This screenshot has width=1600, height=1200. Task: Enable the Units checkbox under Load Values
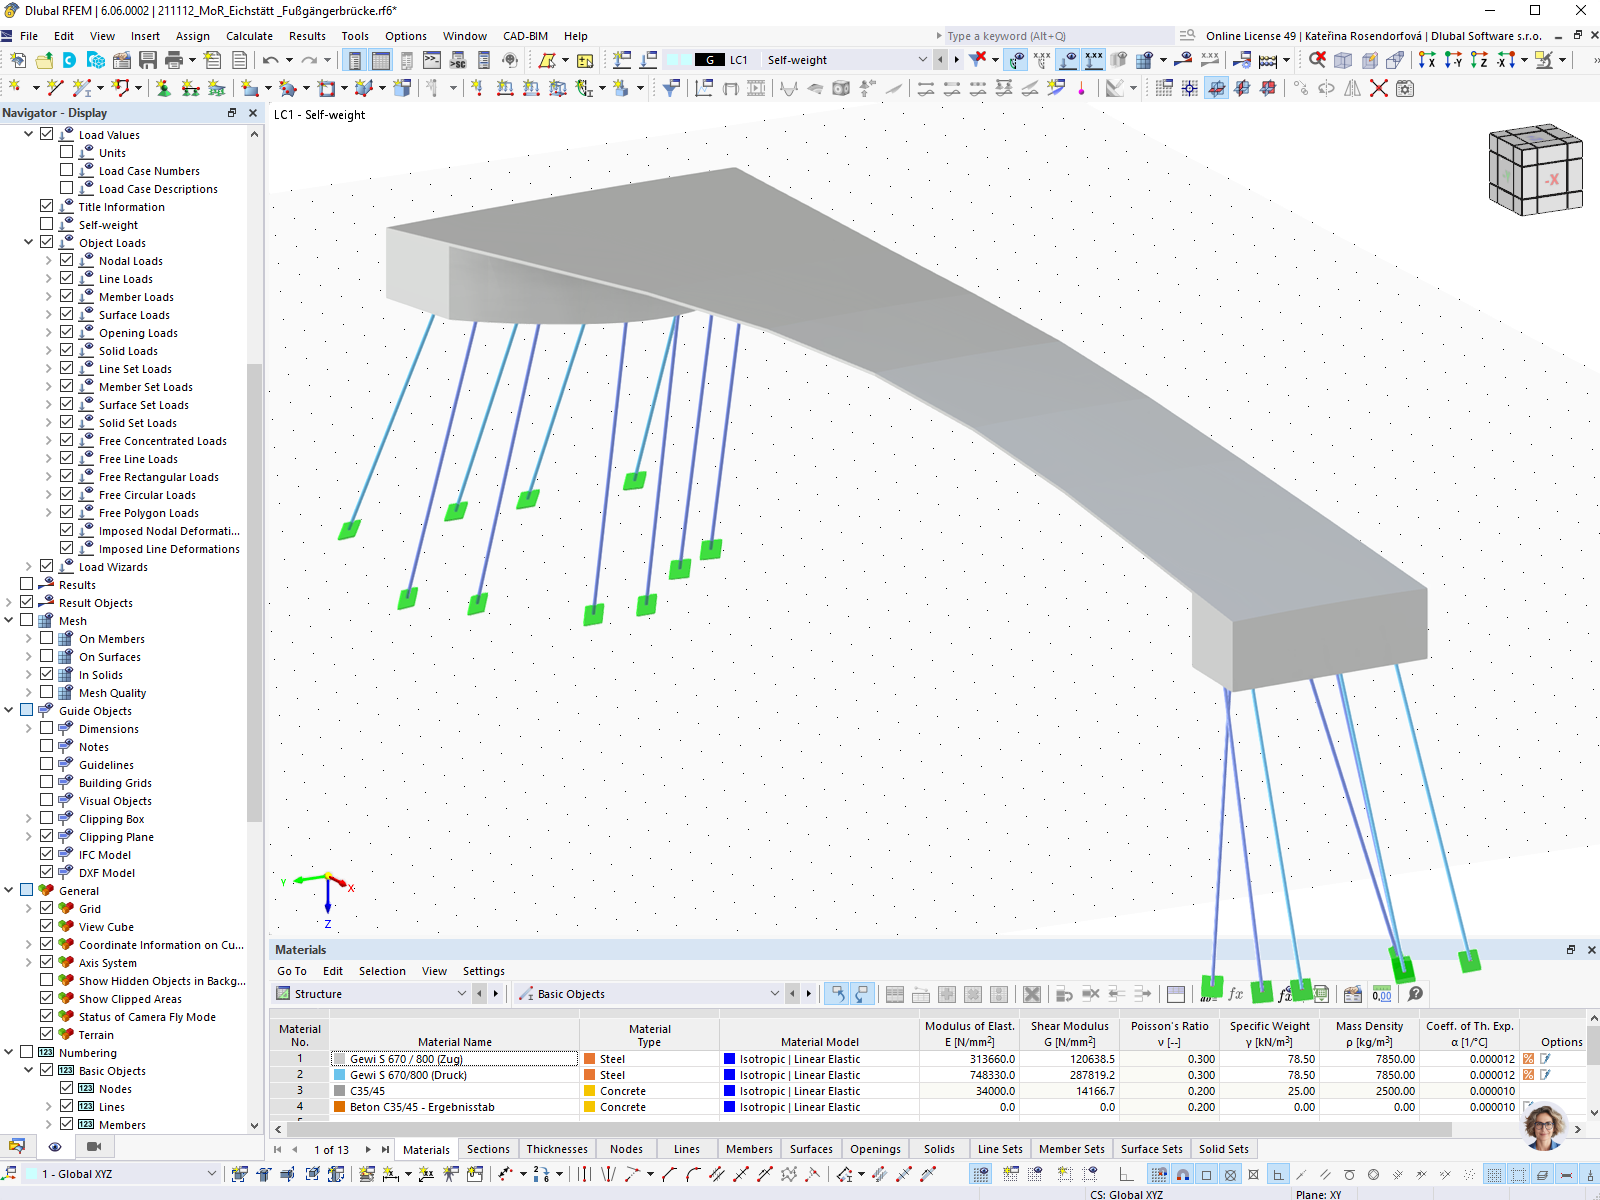coord(67,152)
